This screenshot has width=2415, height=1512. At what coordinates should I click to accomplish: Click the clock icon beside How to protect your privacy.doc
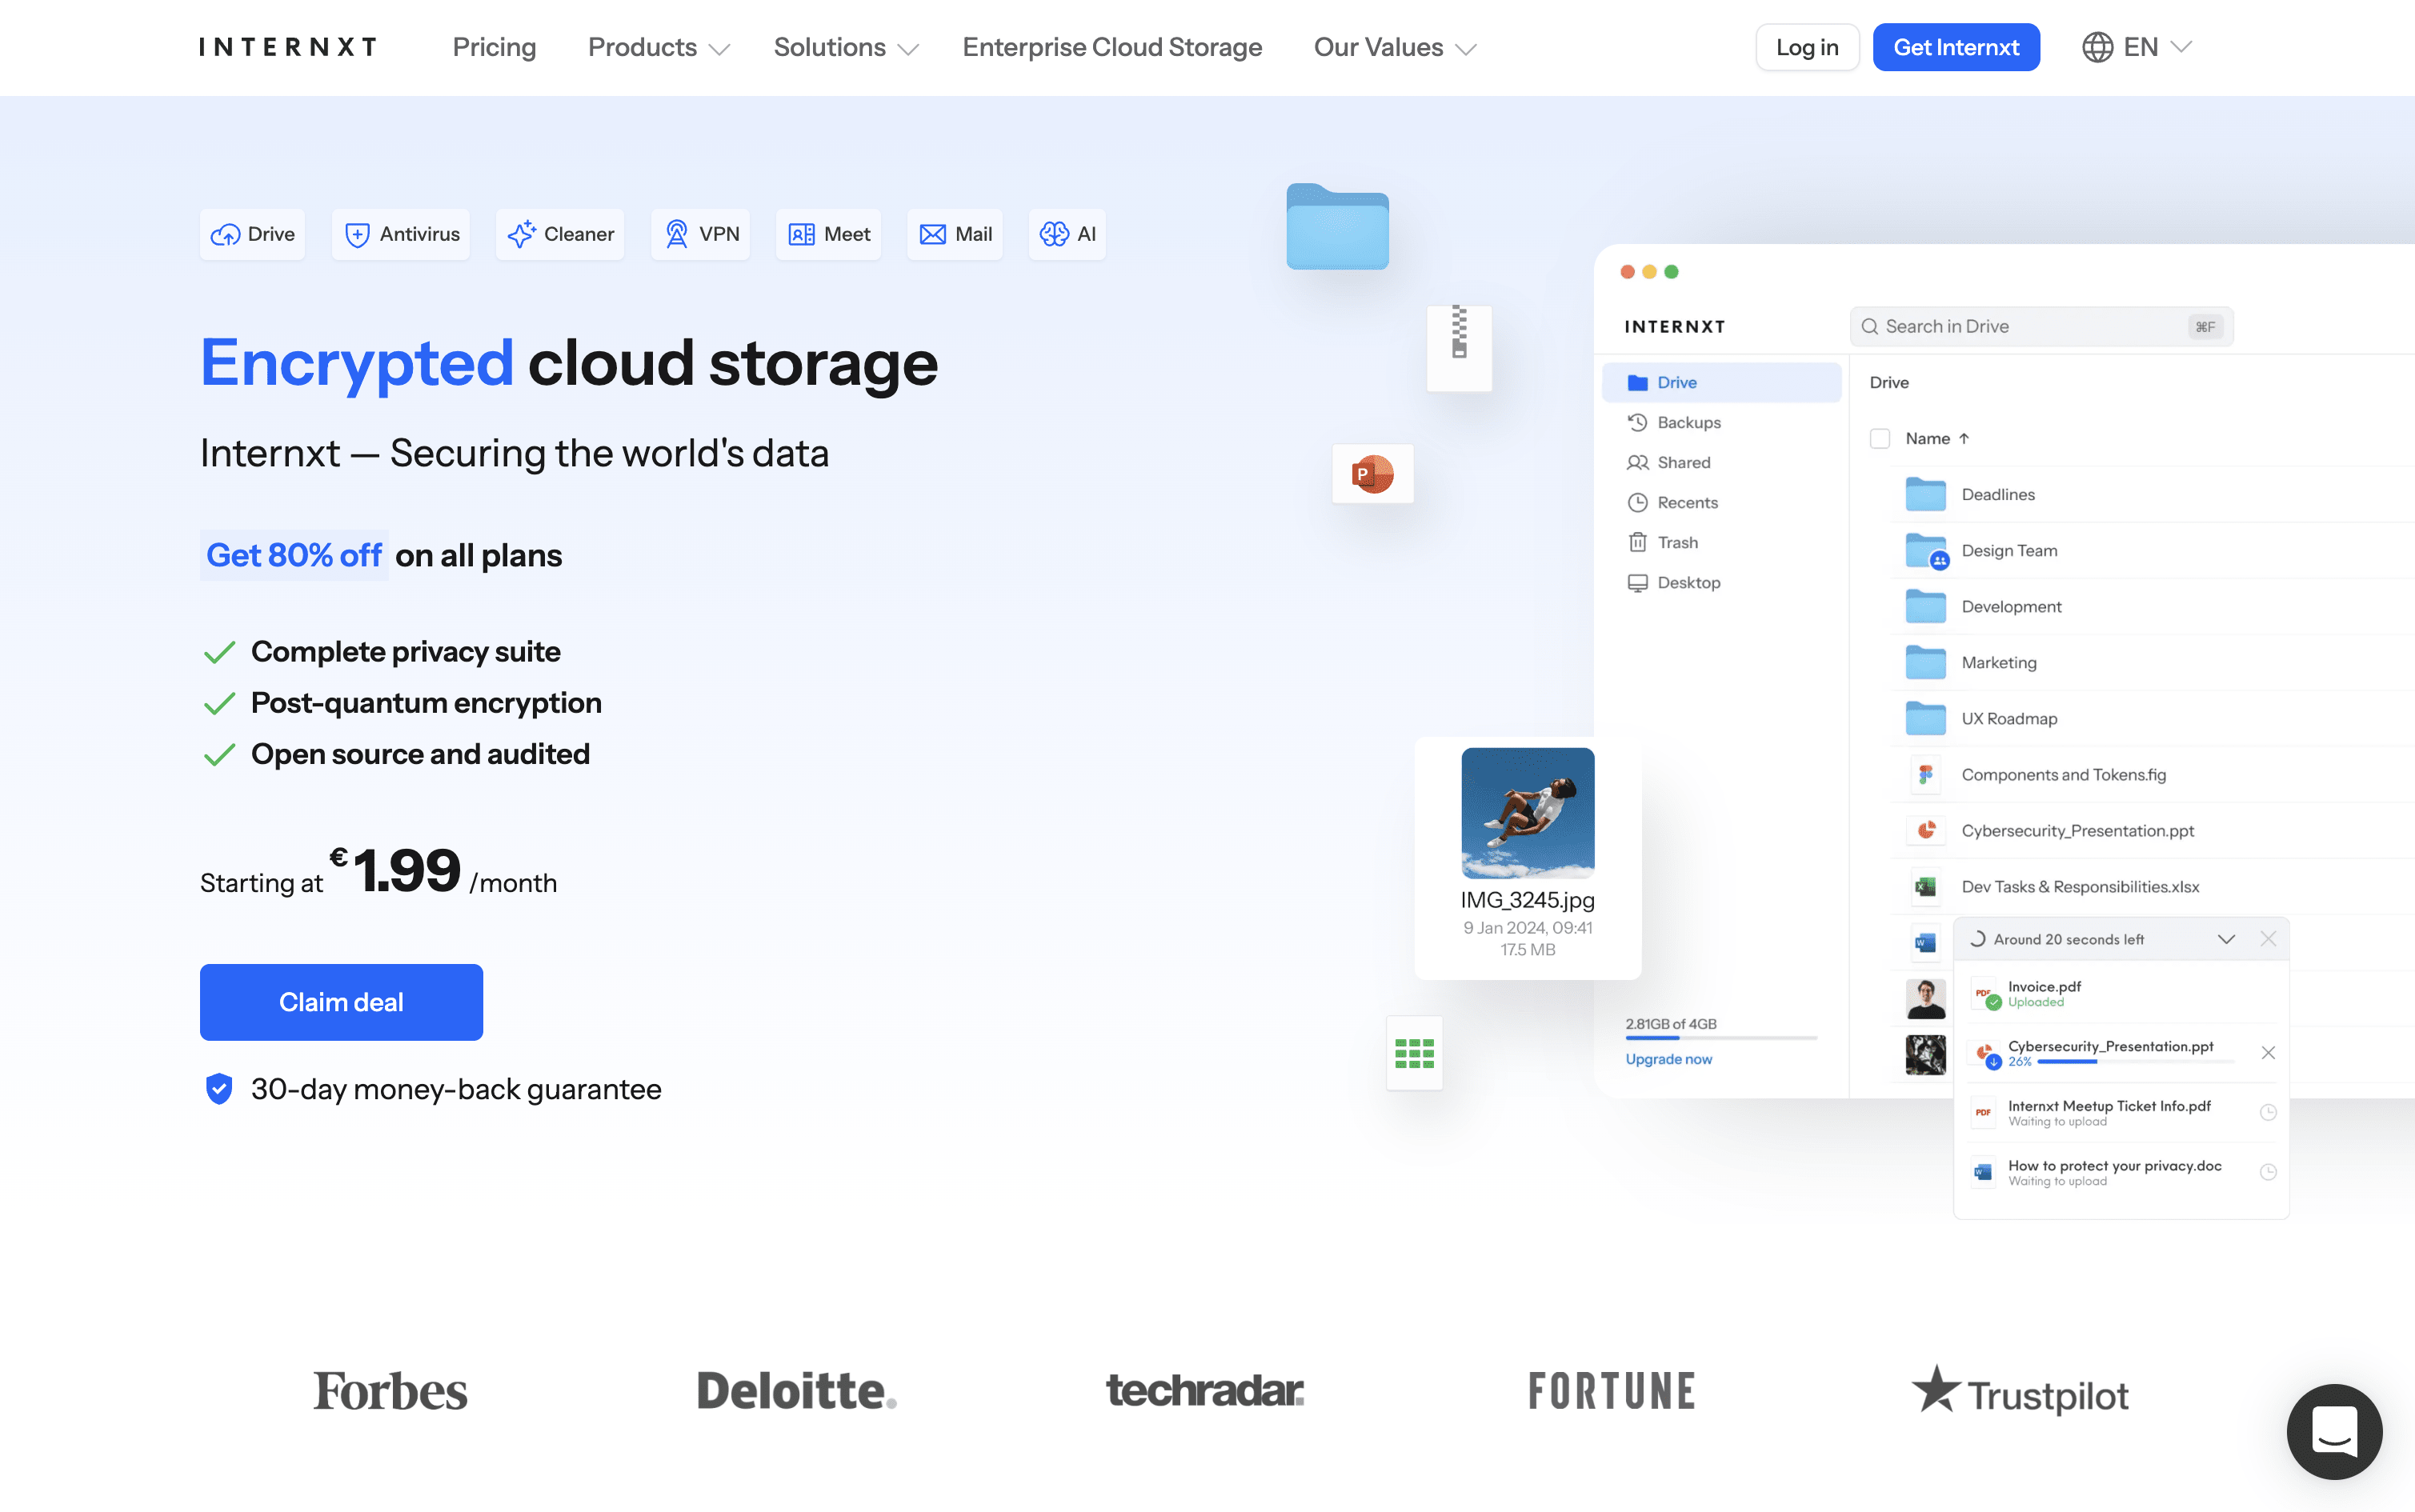(x=2268, y=1172)
